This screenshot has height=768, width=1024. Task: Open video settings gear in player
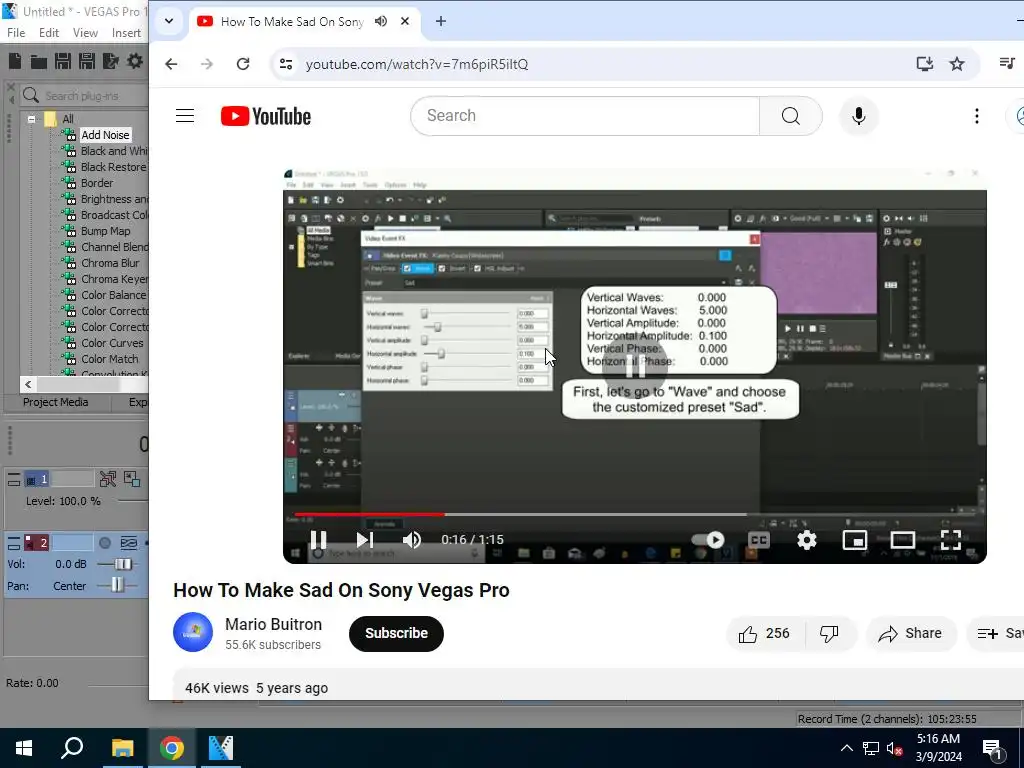[807, 540]
